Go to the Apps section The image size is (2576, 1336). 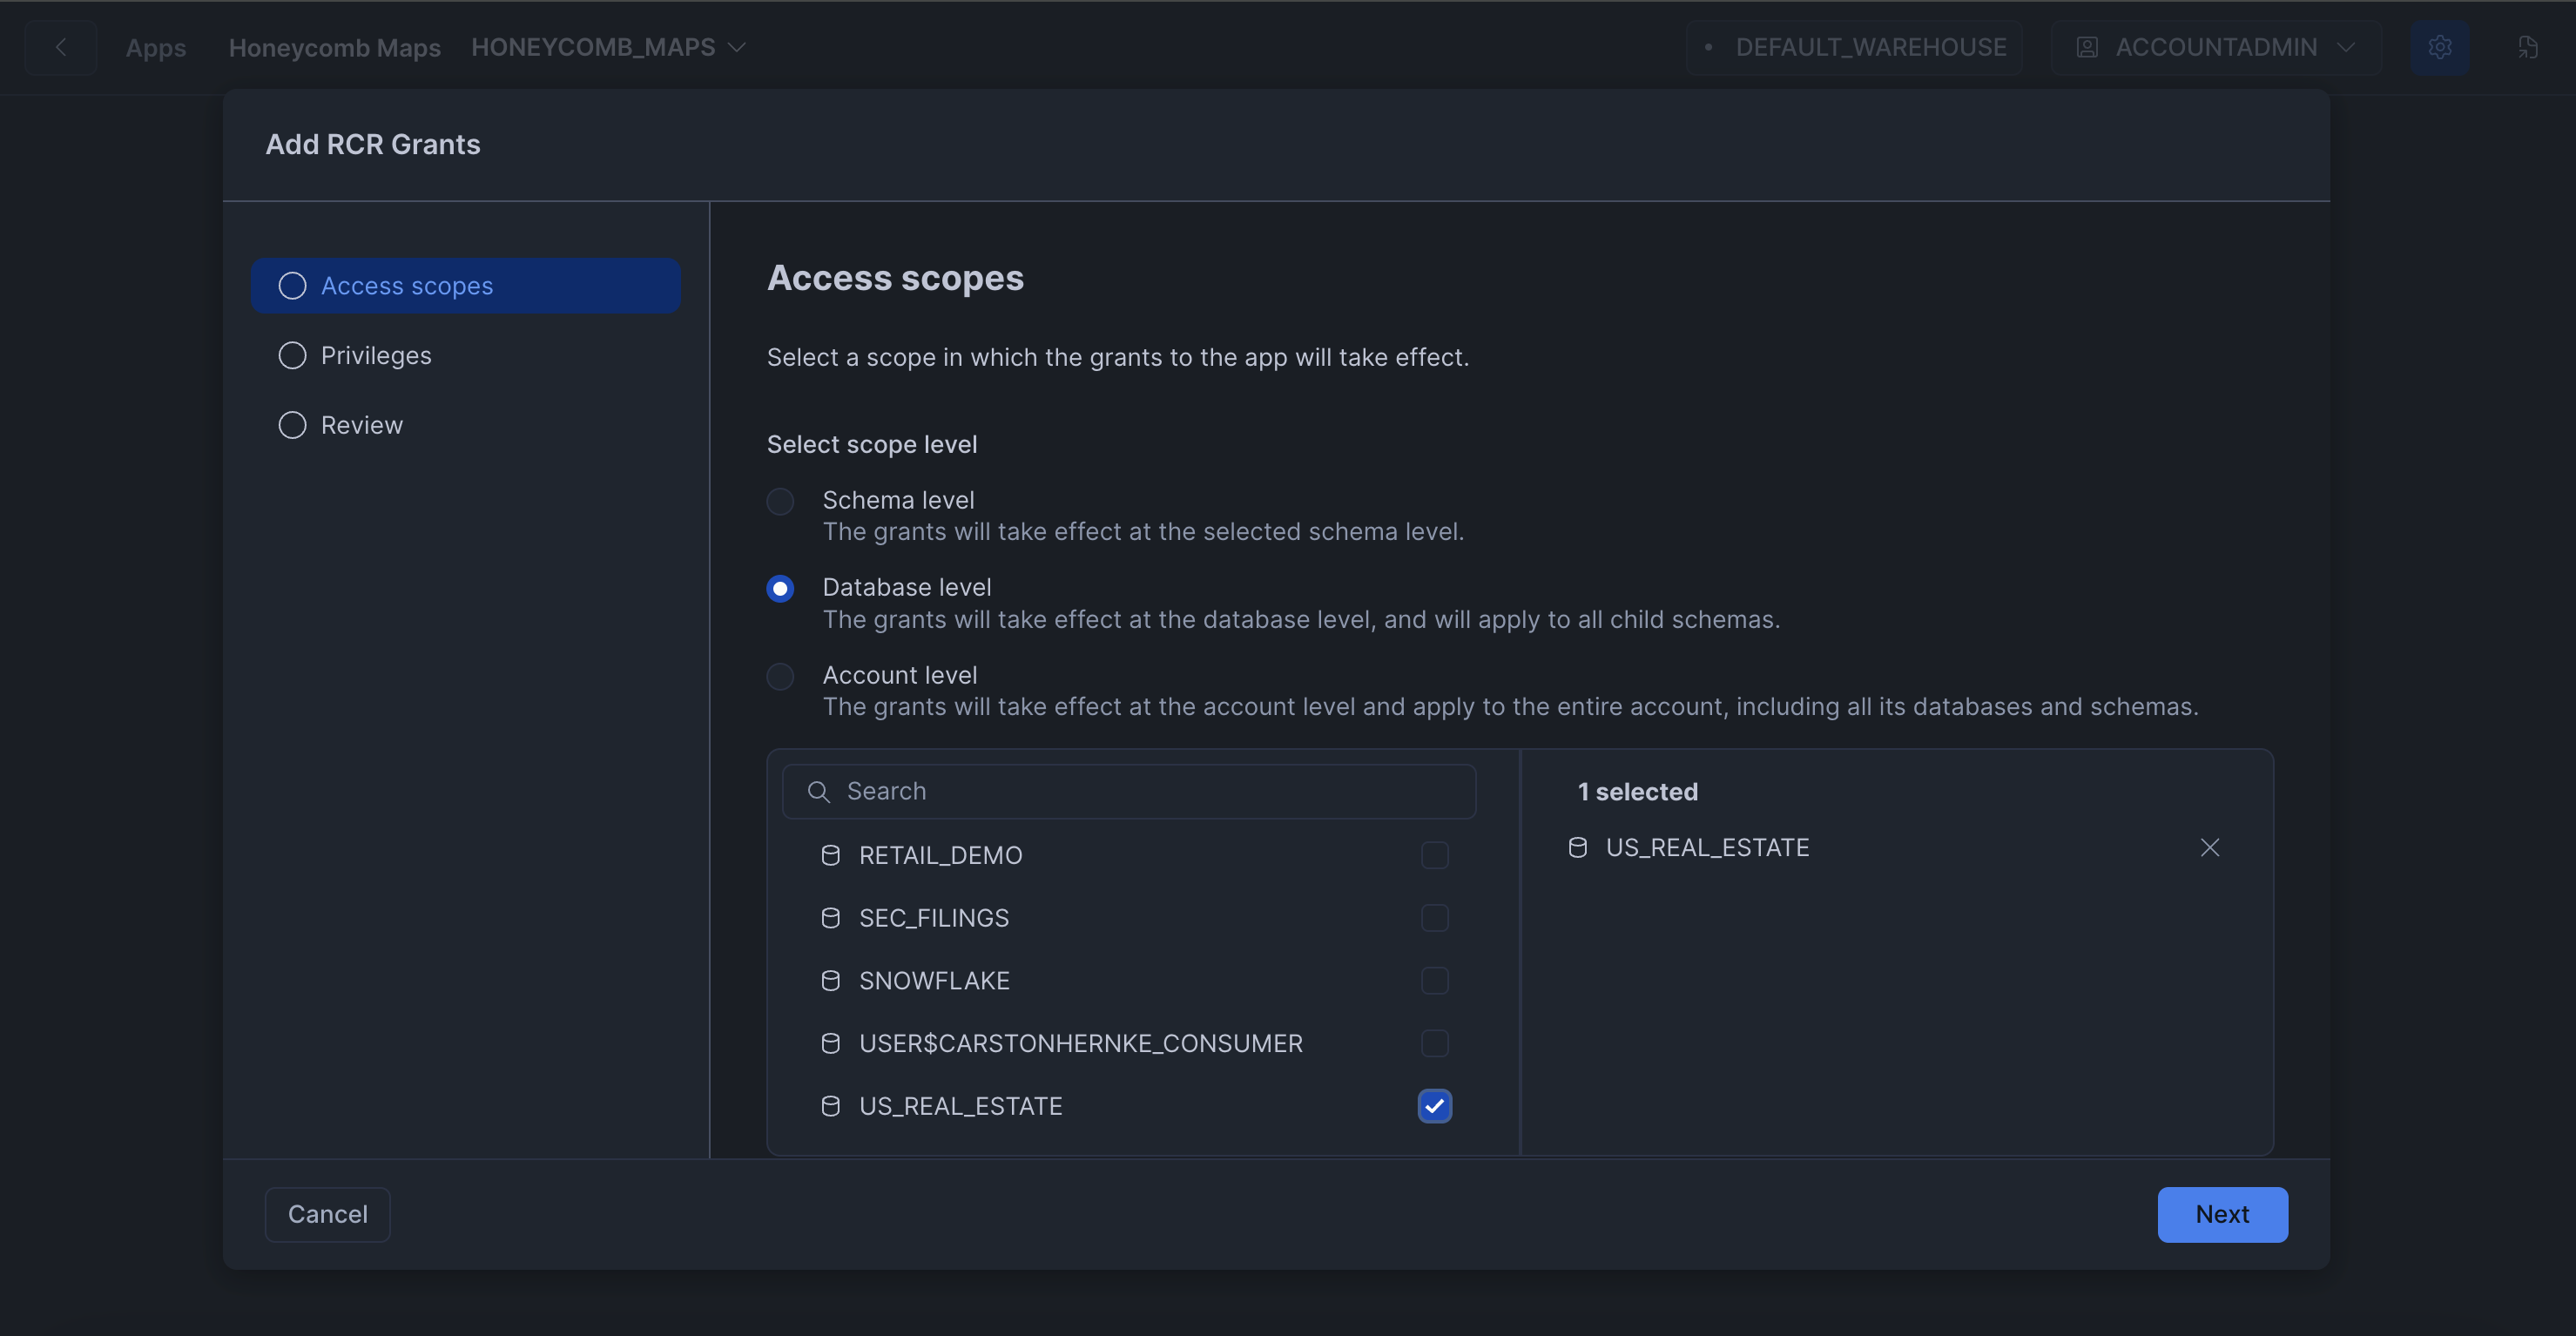(x=156, y=47)
